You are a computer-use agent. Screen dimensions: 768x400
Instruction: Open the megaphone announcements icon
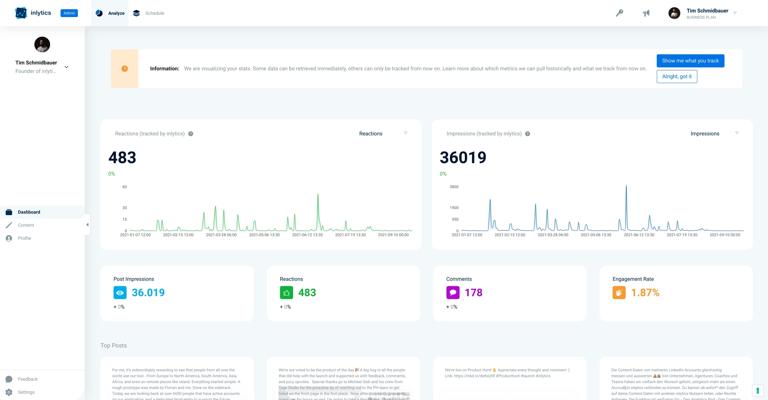click(646, 13)
